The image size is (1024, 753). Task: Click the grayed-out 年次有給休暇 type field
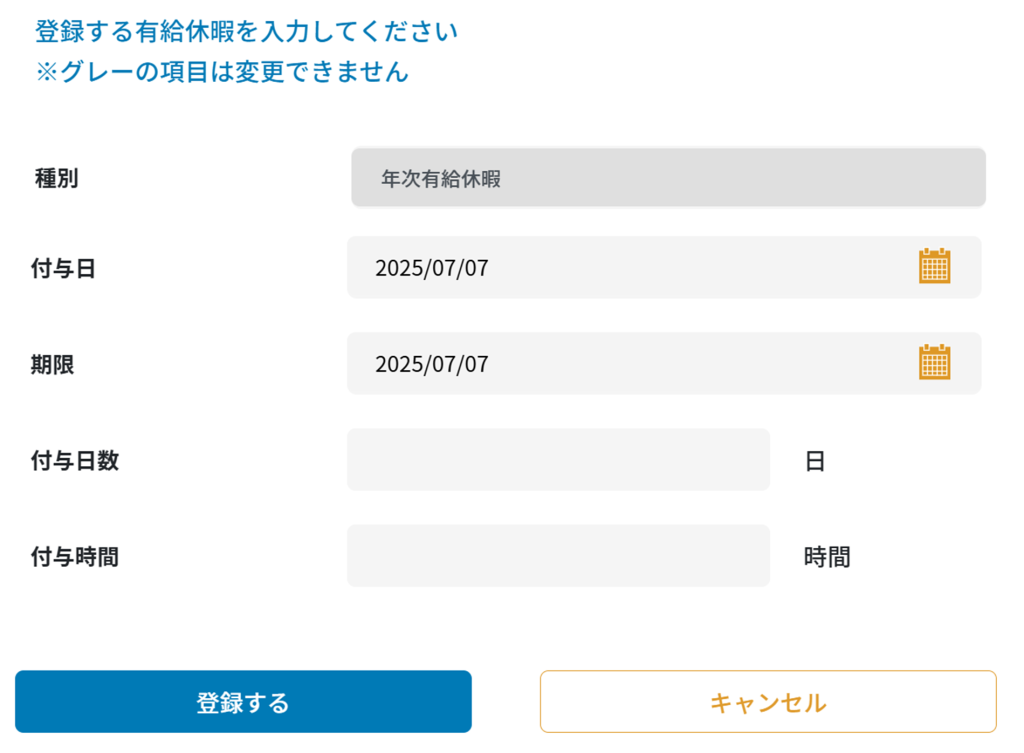click(668, 178)
